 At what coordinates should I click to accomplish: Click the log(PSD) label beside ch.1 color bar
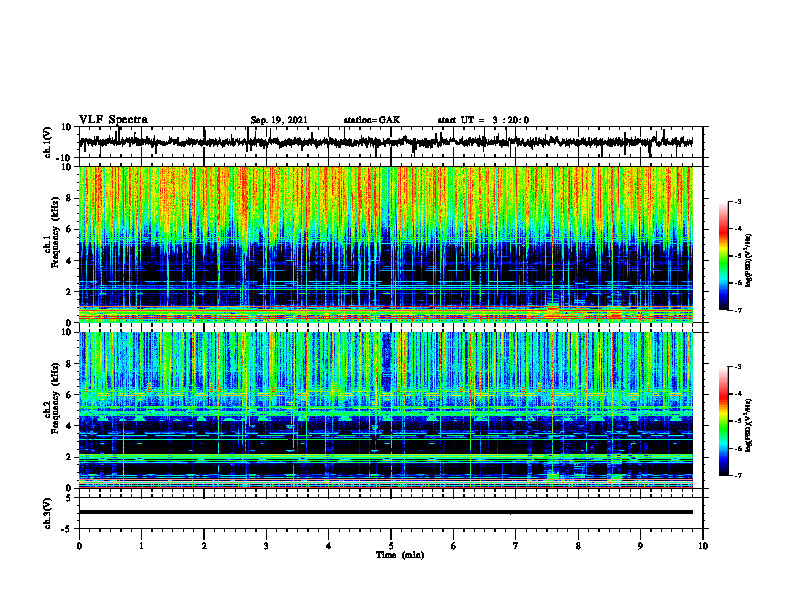tap(749, 261)
